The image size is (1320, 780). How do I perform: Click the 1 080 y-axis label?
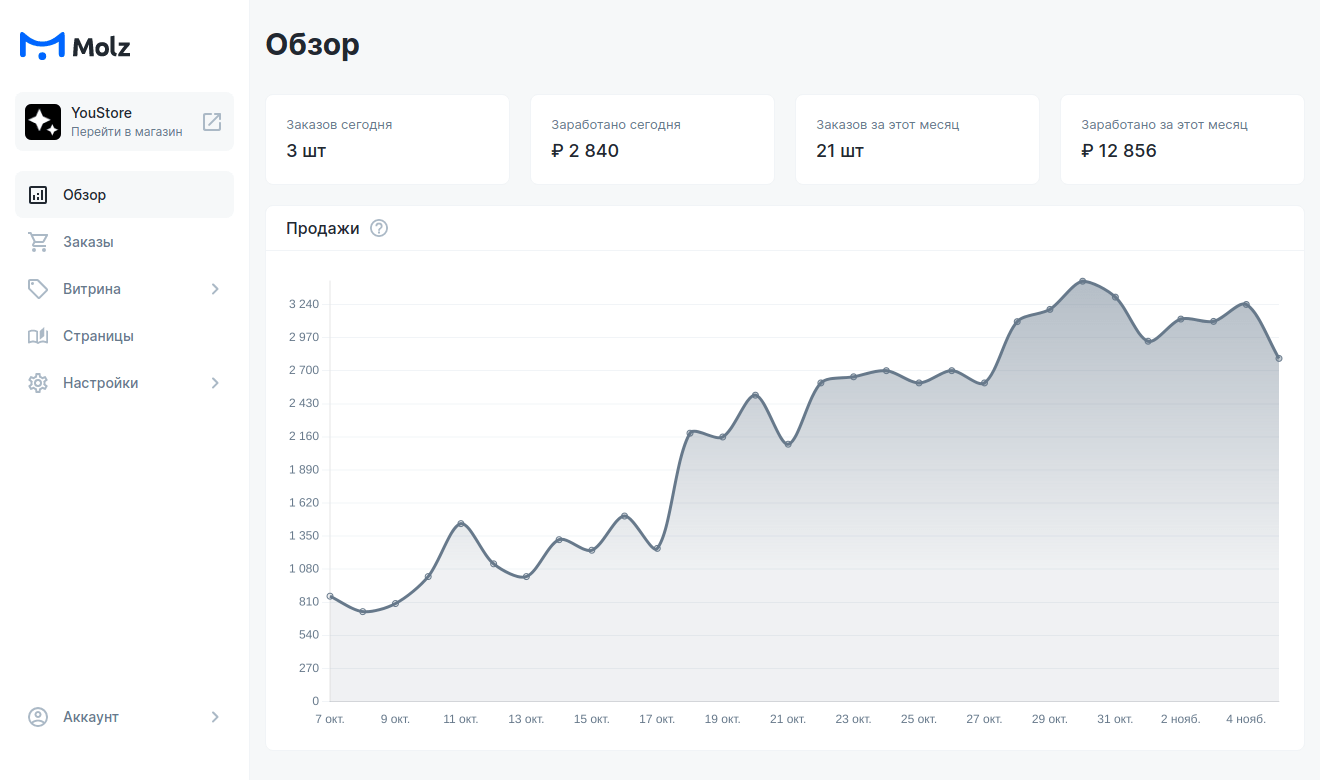point(303,569)
